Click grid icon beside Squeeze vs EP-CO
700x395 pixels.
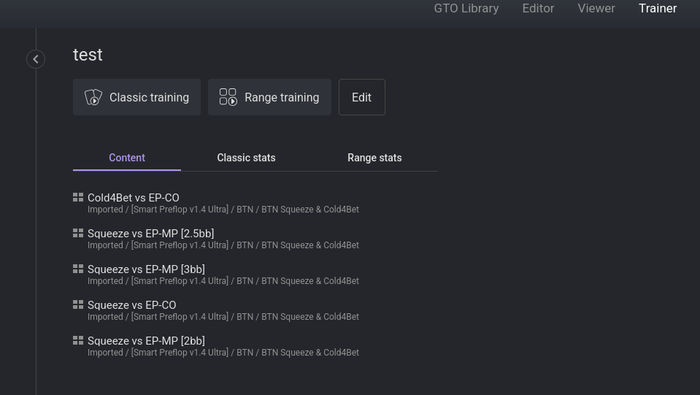click(x=78, y=304)
